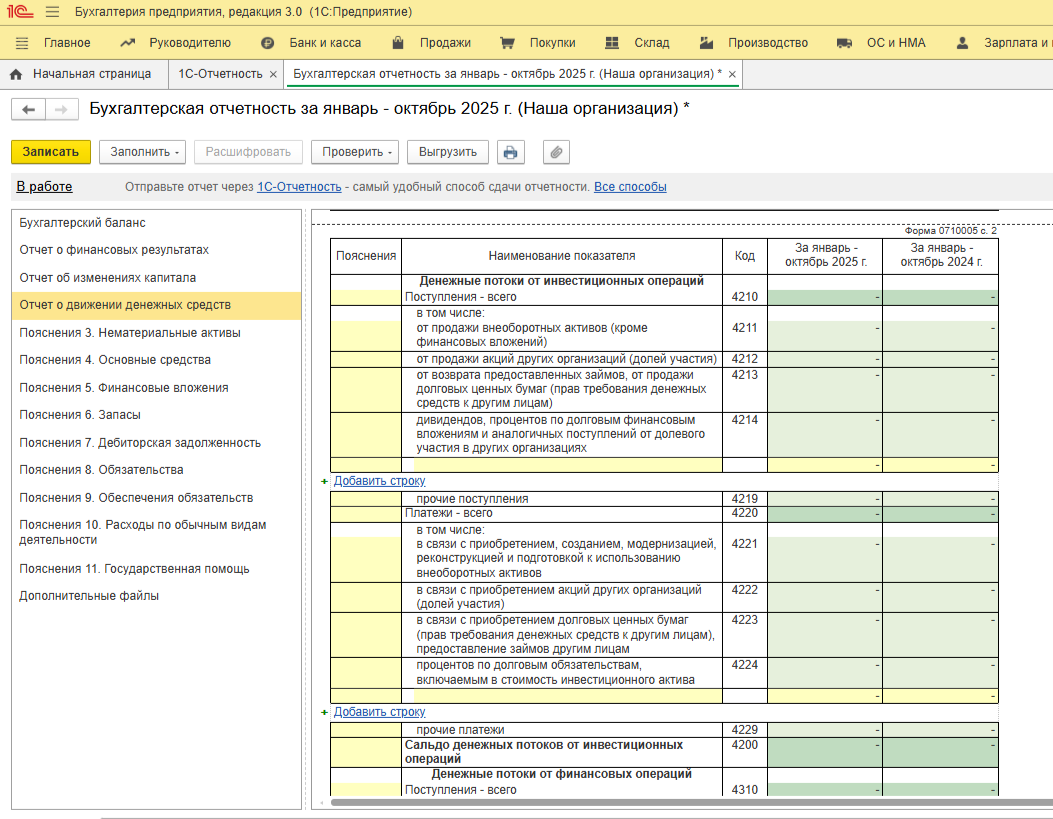The height and width of the screenshot is (819, 1053).
Task: Close the 1С-Отчетность tab
Action: coord(273,75)
